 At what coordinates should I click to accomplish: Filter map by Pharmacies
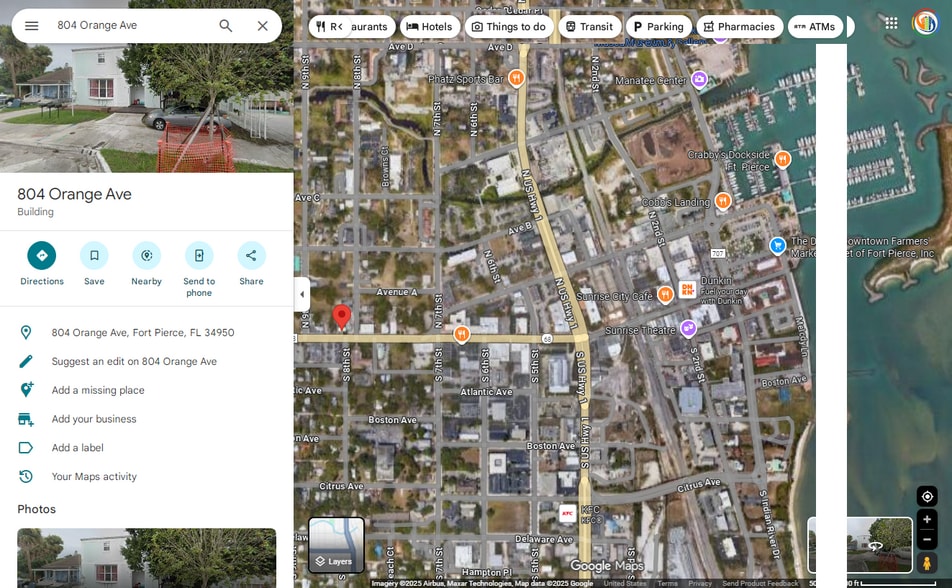coord(739,27)
